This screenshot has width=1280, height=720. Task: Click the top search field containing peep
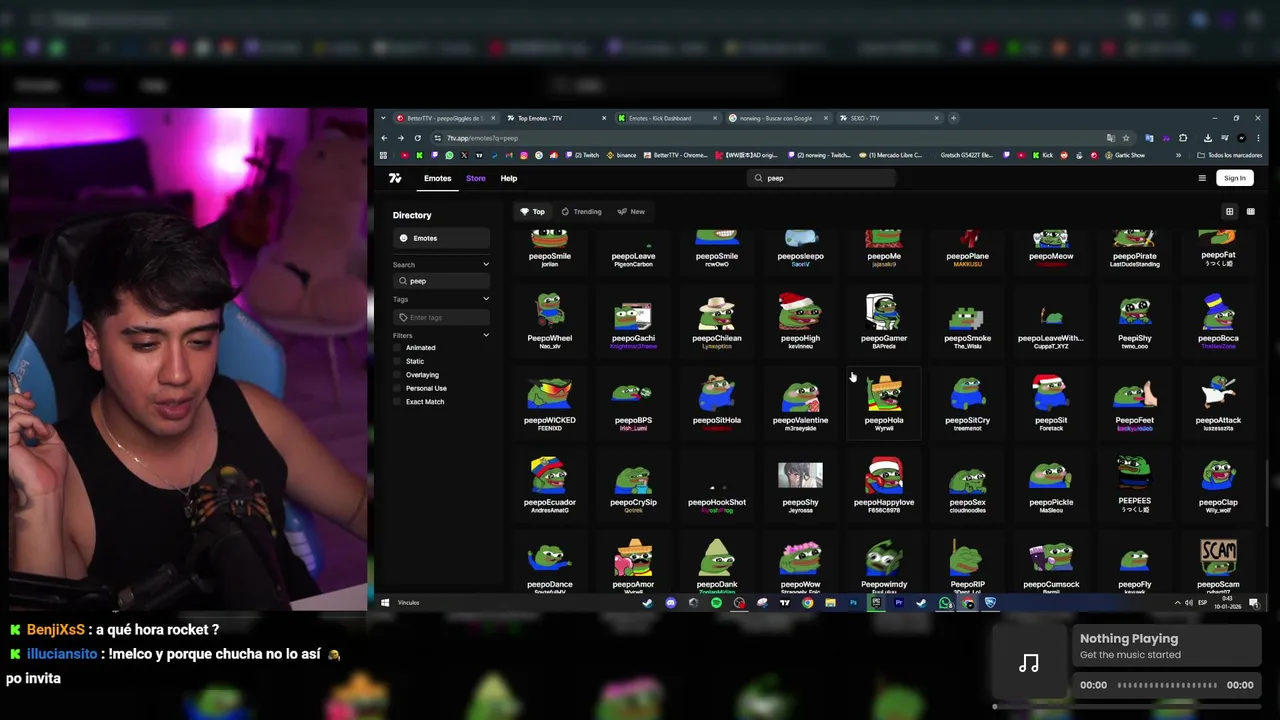click(821, 178)
